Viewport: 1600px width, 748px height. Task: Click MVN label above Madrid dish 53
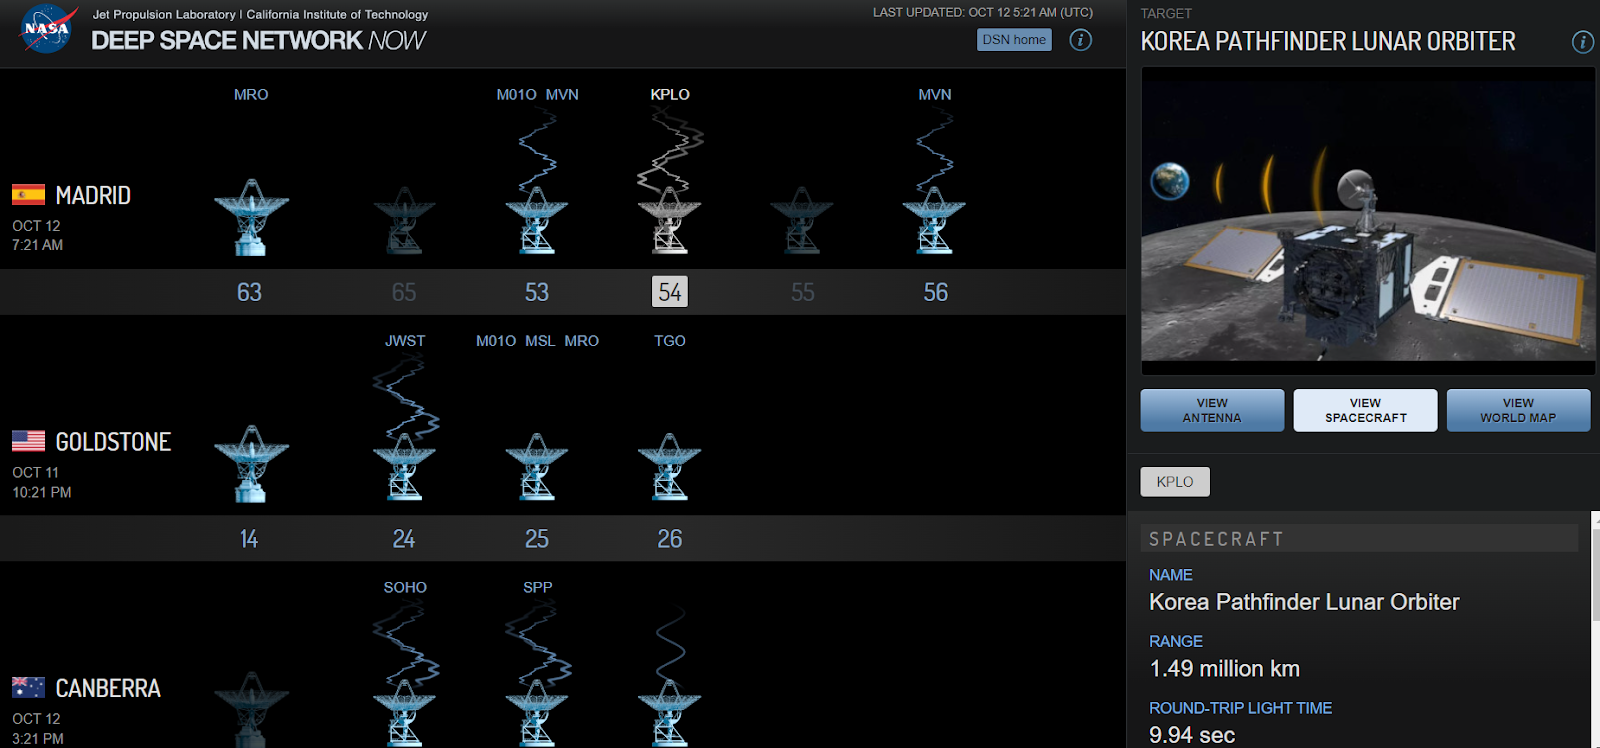click(x=562, y=94)
